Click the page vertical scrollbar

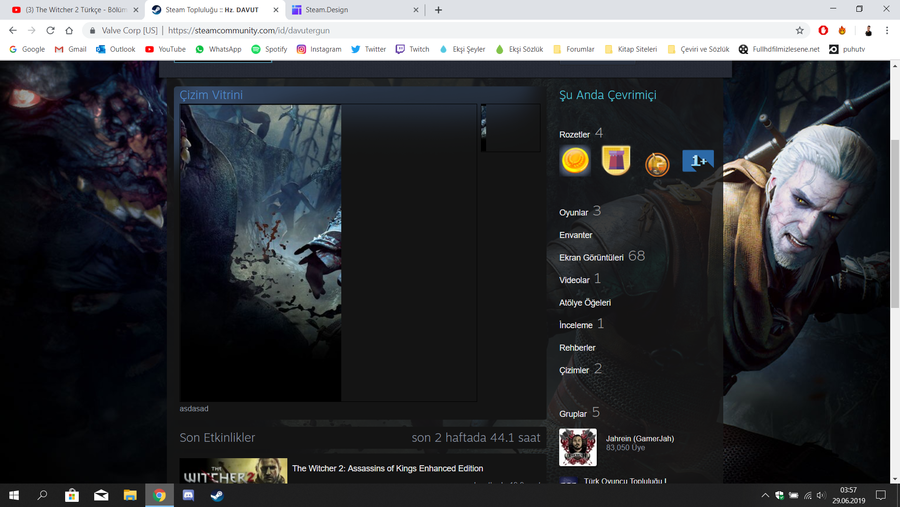tap(894, 224)
